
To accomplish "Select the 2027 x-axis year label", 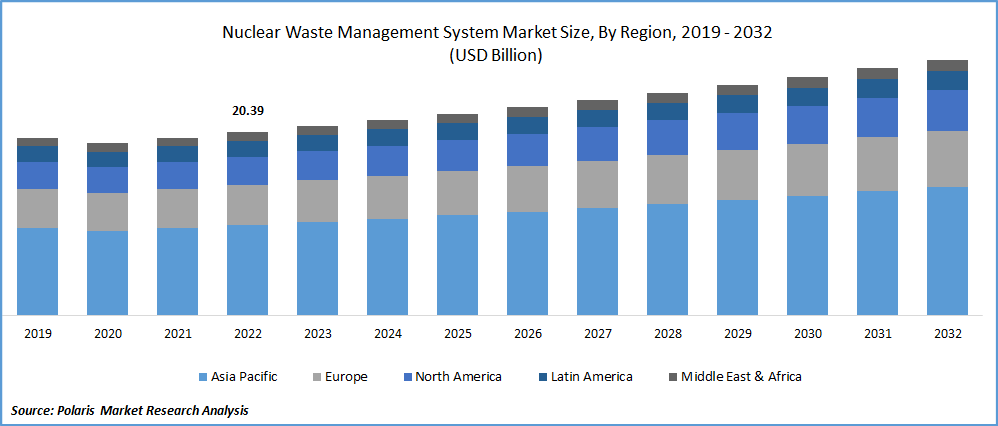I will [597, 334].
